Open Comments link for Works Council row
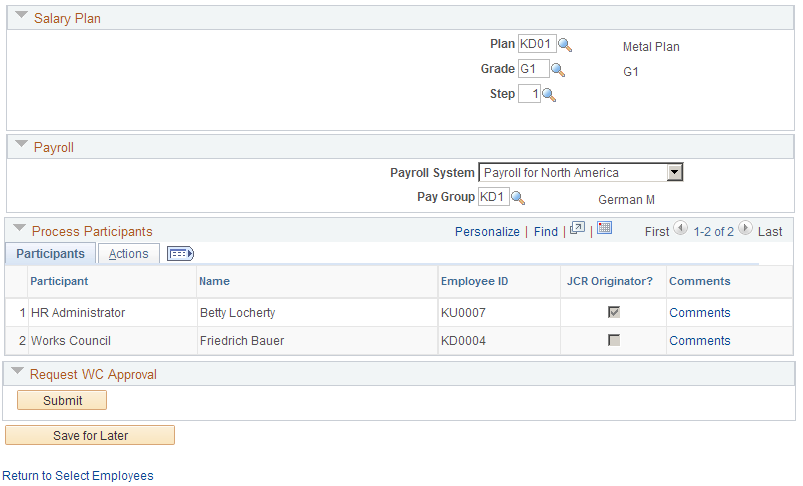Image resolution: width=803 pixels, height=486 pixels. pyautogui.click(x=700, y=341)
